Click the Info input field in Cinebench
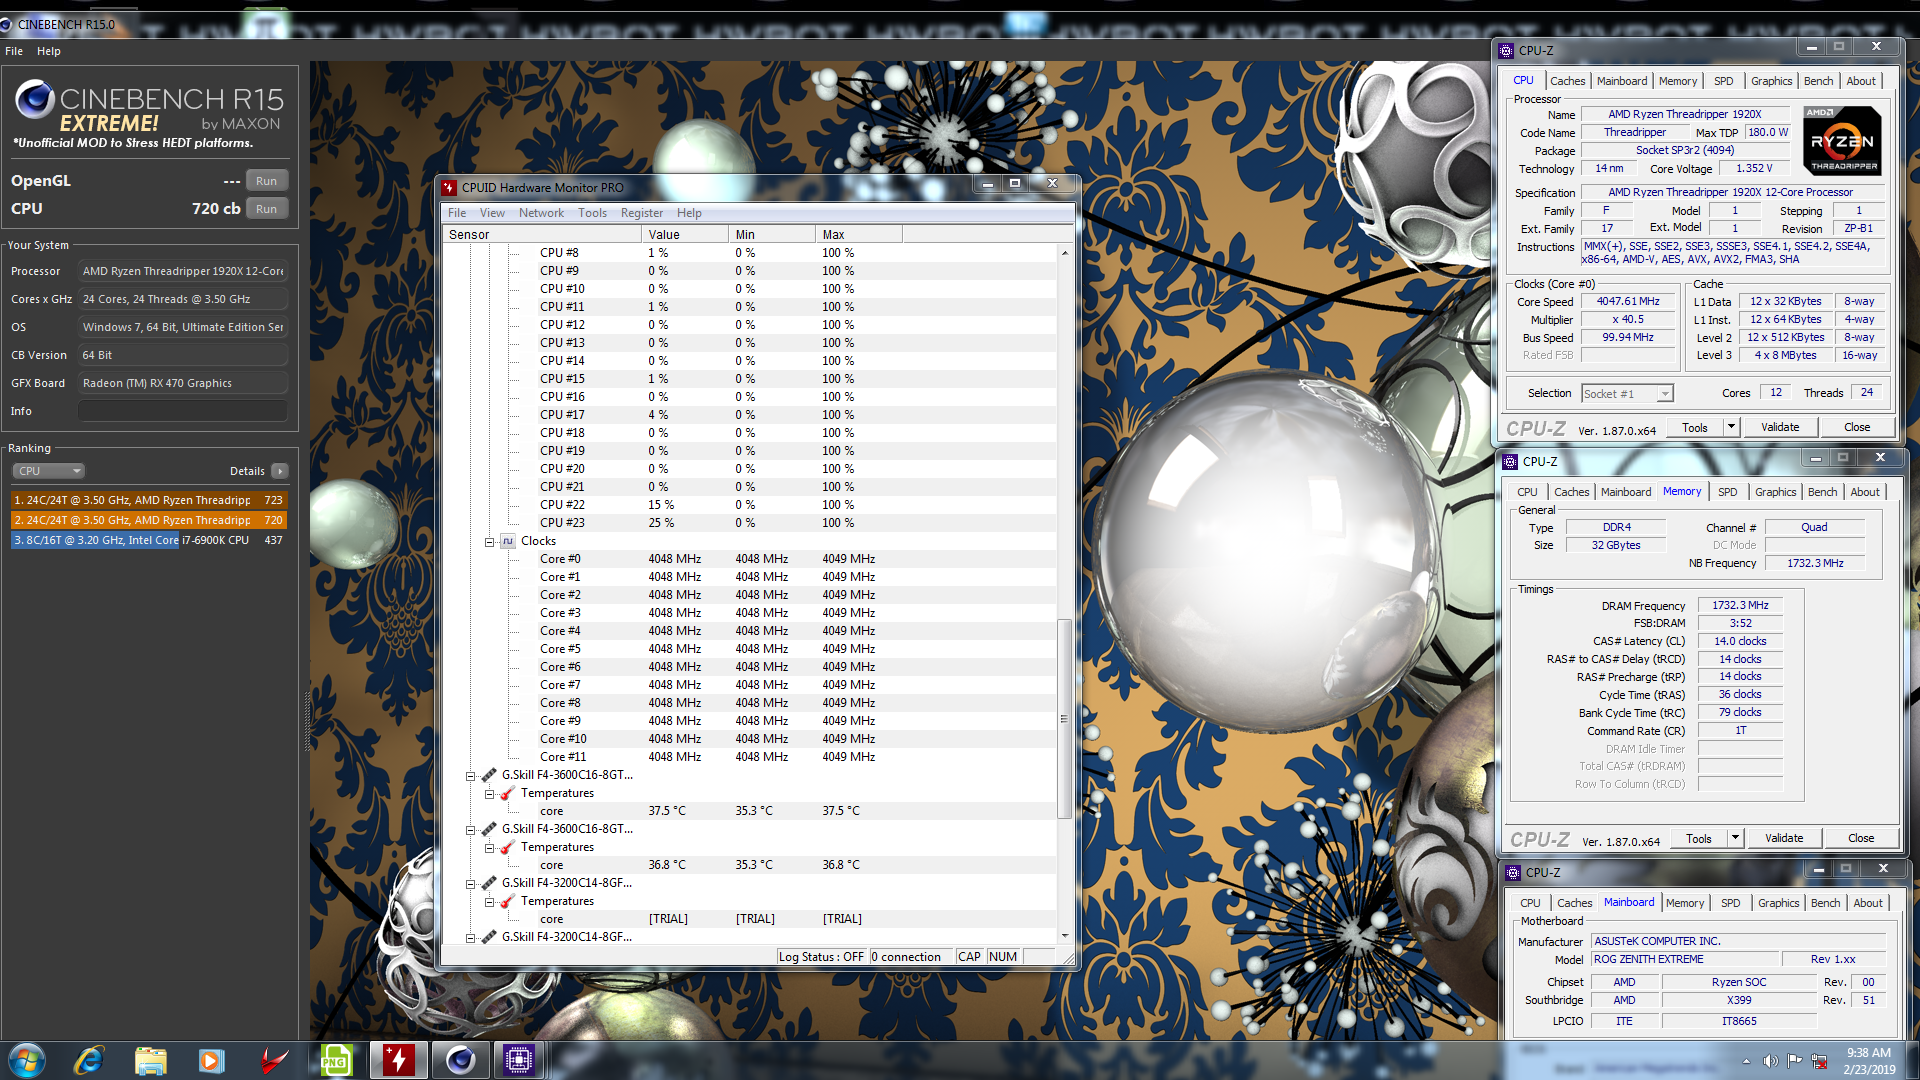This screenshot has height=1080, width=1920. [x=183, y=411]
